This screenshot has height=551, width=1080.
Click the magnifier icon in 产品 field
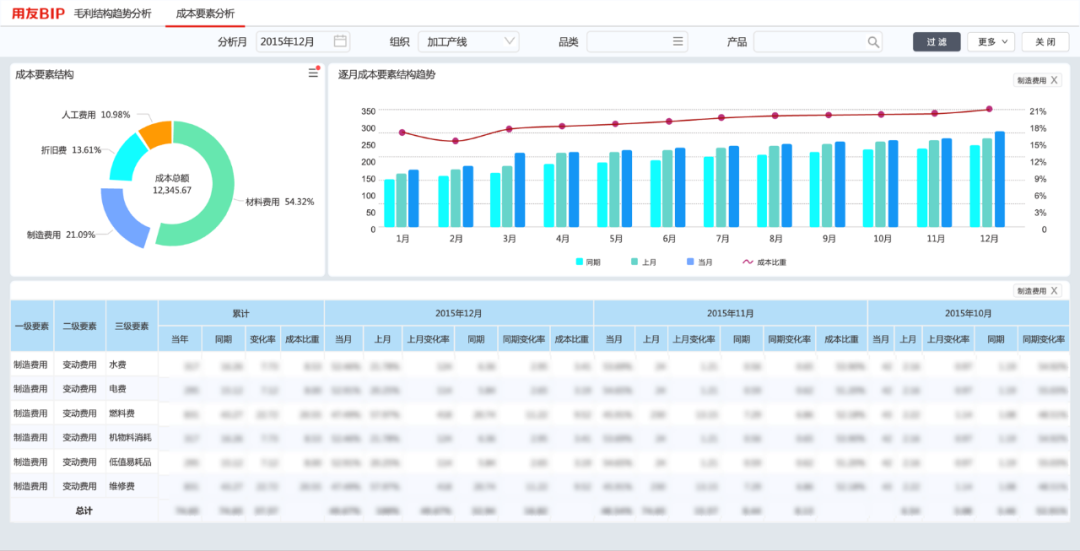tap(873, 42)
